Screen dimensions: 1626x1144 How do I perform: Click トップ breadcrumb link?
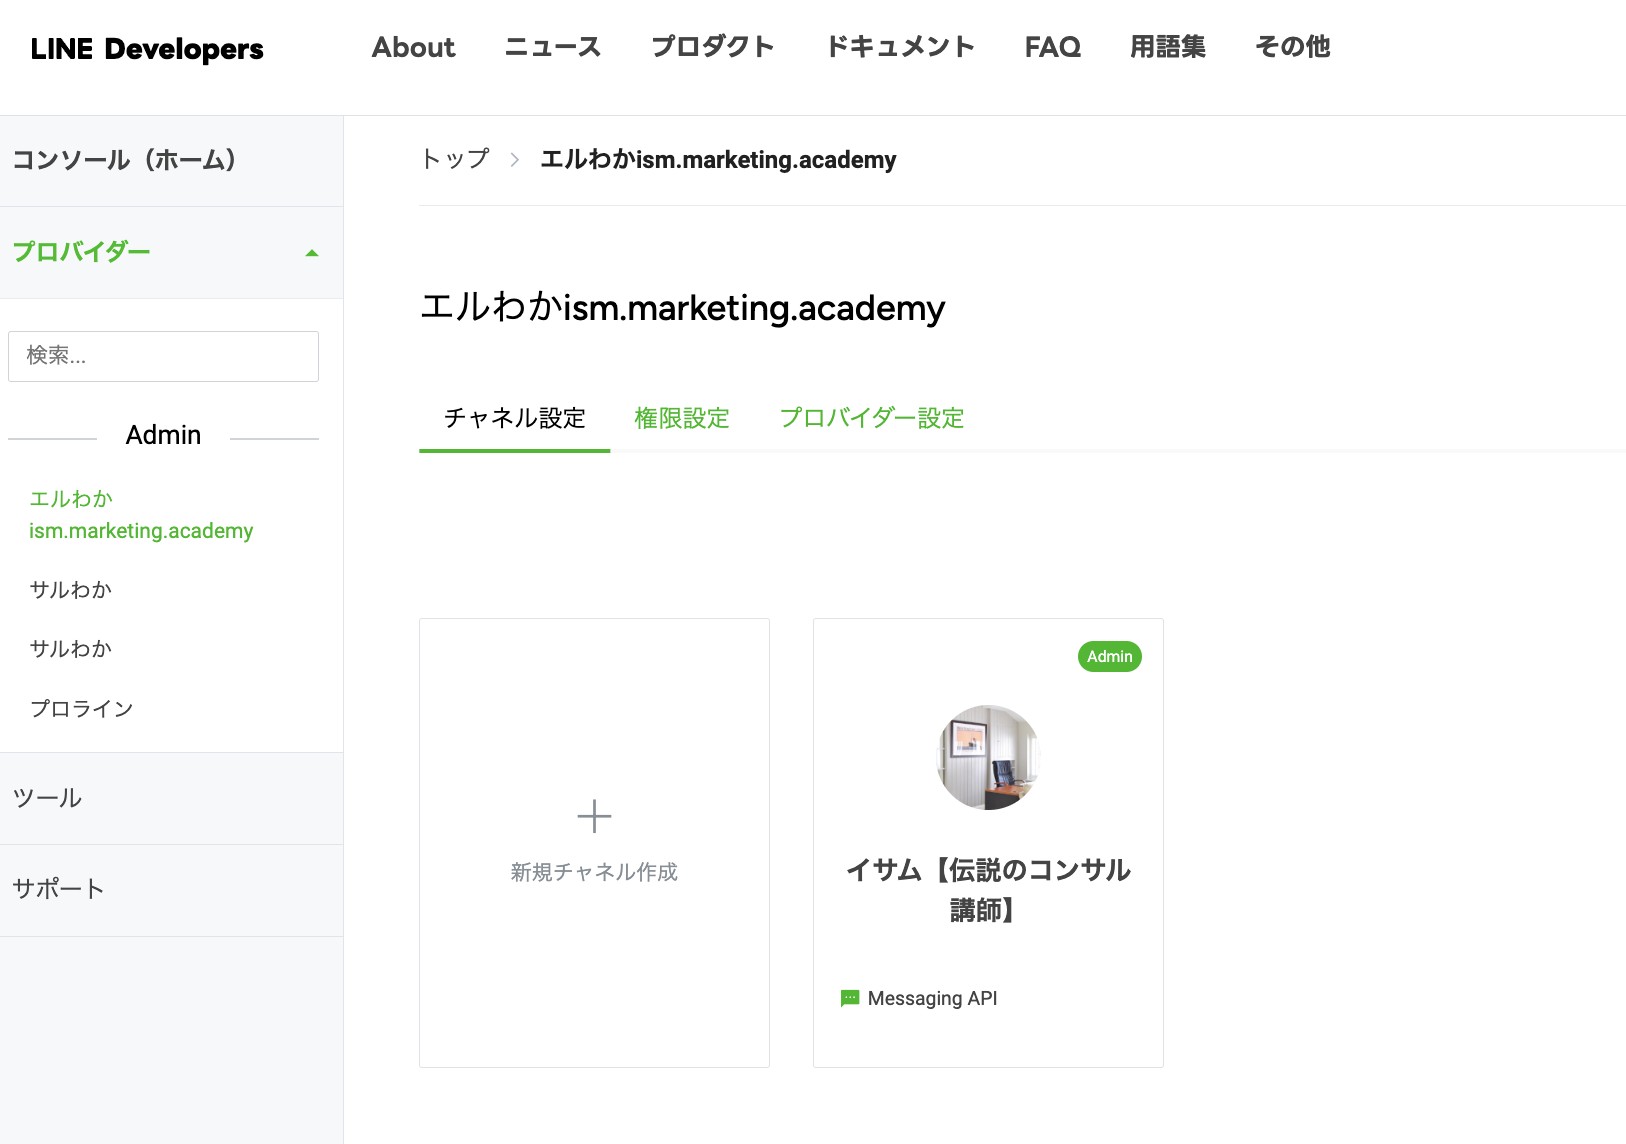(x=455, y=159)
